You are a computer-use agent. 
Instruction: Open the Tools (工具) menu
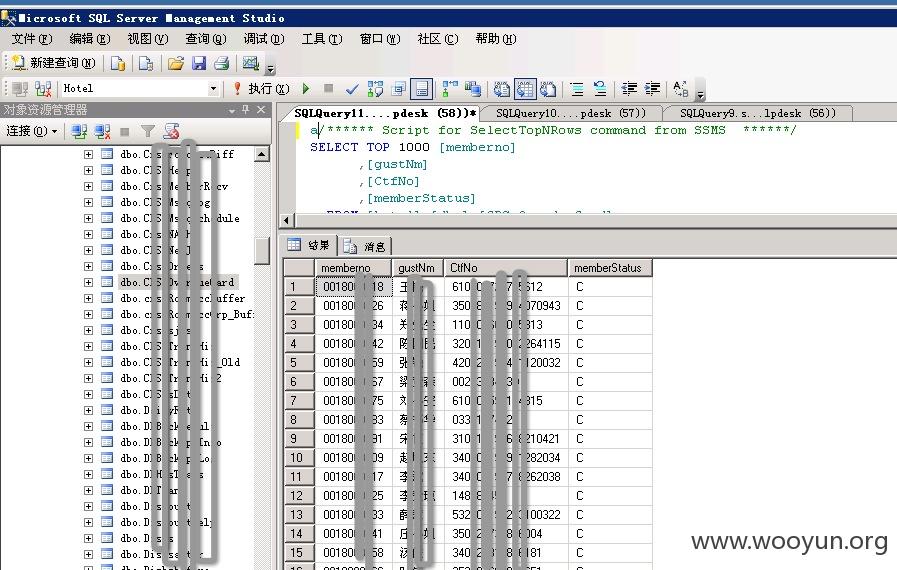click(322, 39)
